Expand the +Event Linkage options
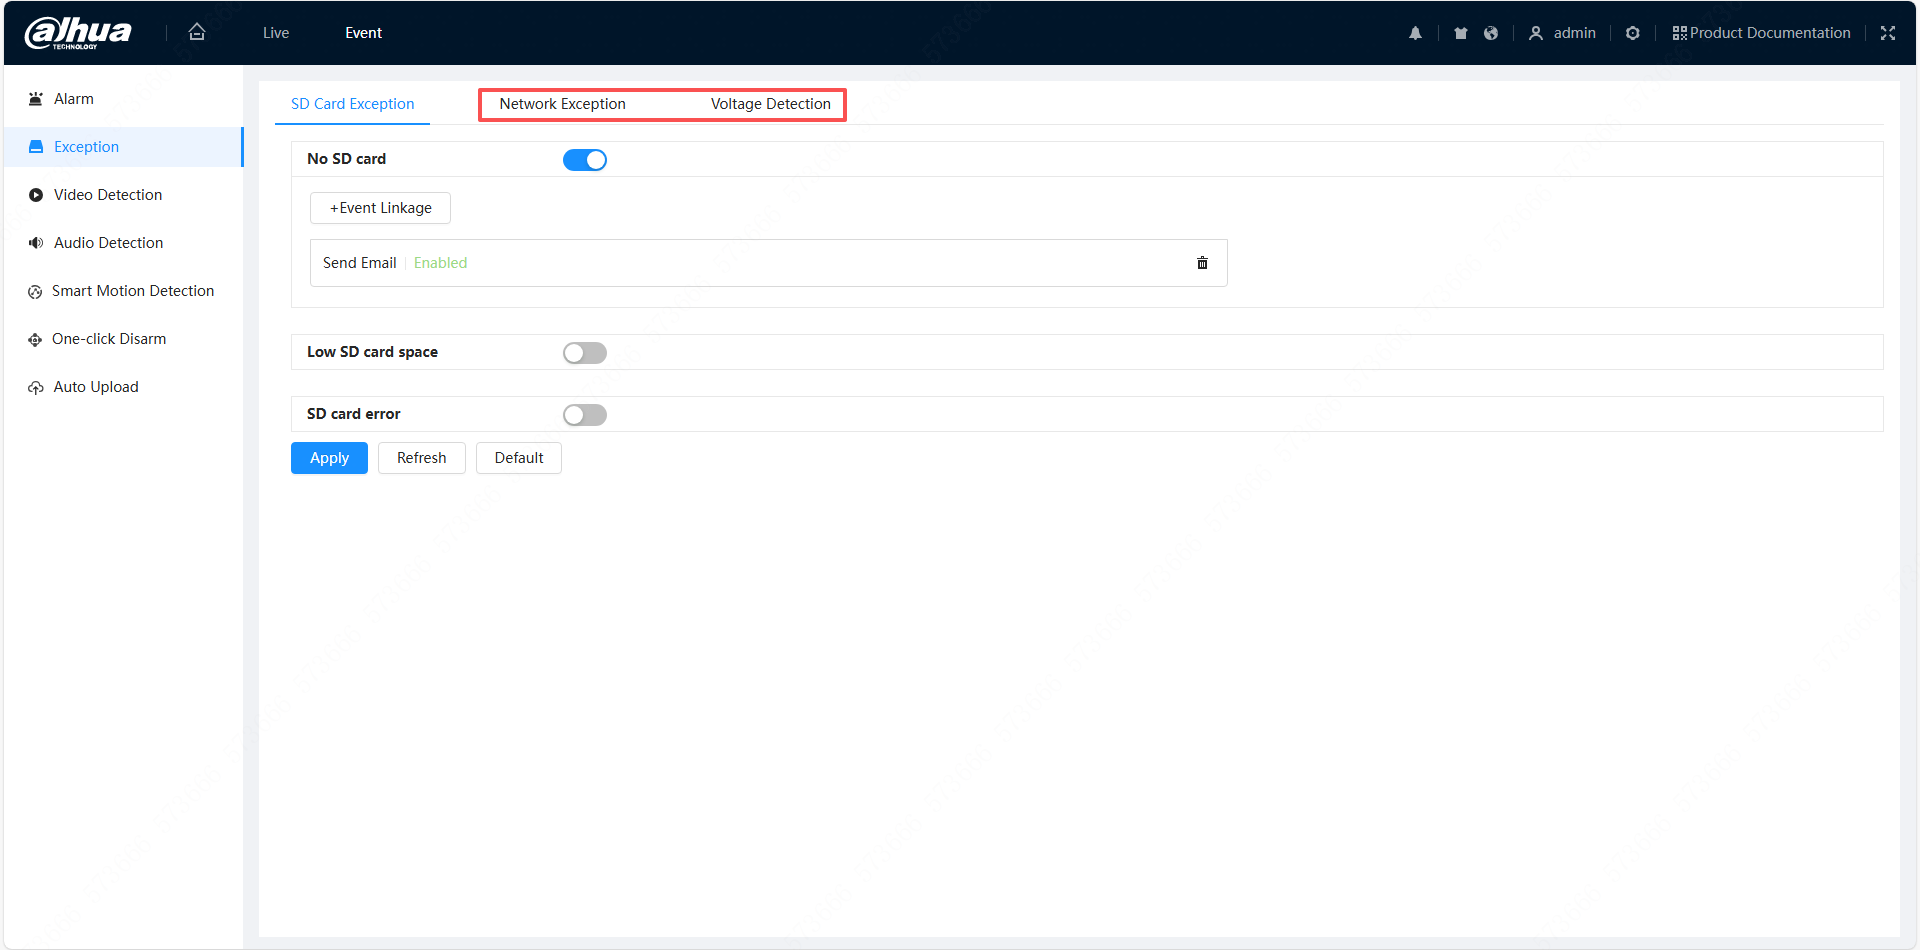The width and height of the screenshot is (1920, 950). pyautogui.click(x=380, y=208)
